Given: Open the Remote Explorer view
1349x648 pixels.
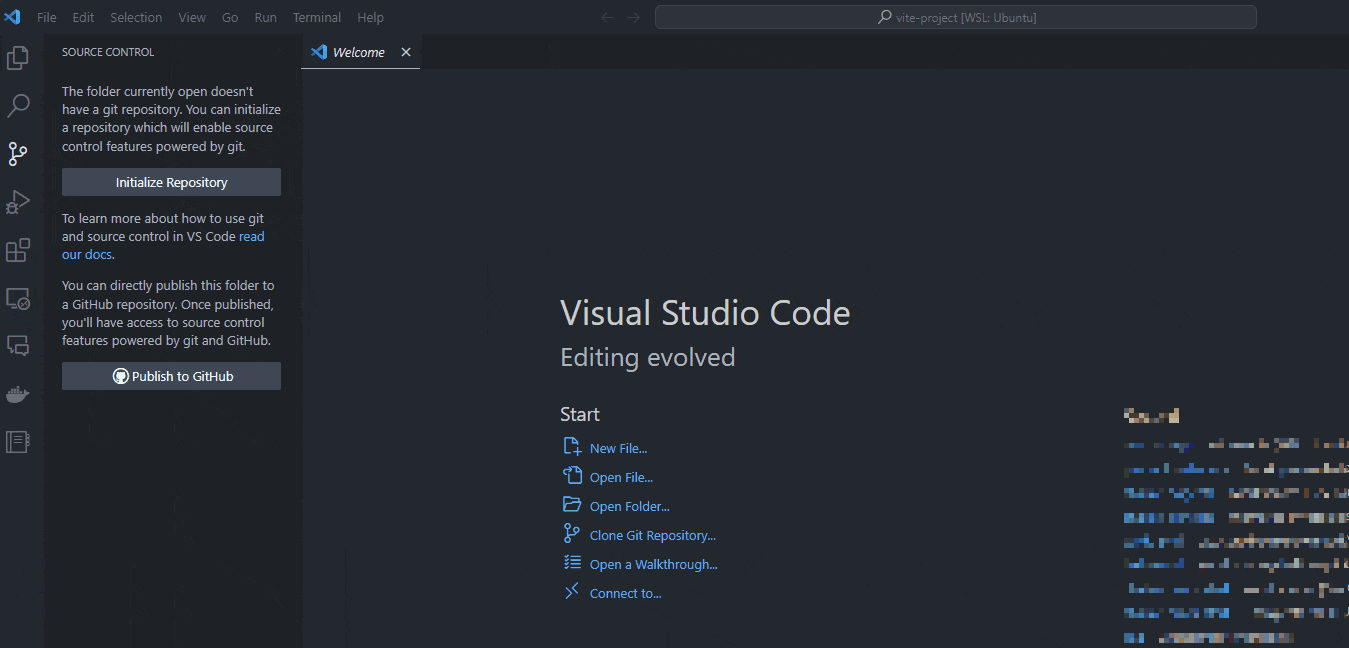Looking at the screenshot, I should point(18,298).
